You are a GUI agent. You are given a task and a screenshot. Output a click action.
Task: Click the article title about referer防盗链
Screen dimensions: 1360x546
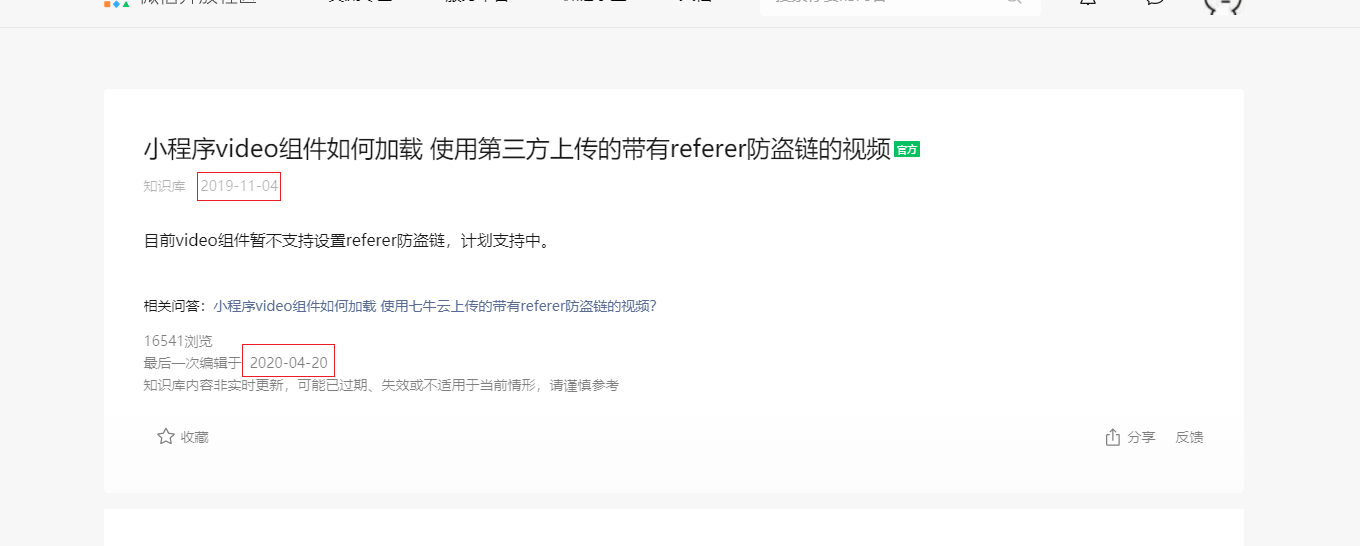point(517,149)
